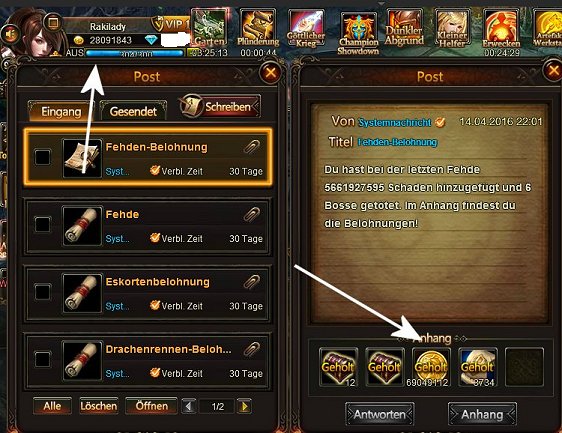Open the Garten event icon

[210, 29]
